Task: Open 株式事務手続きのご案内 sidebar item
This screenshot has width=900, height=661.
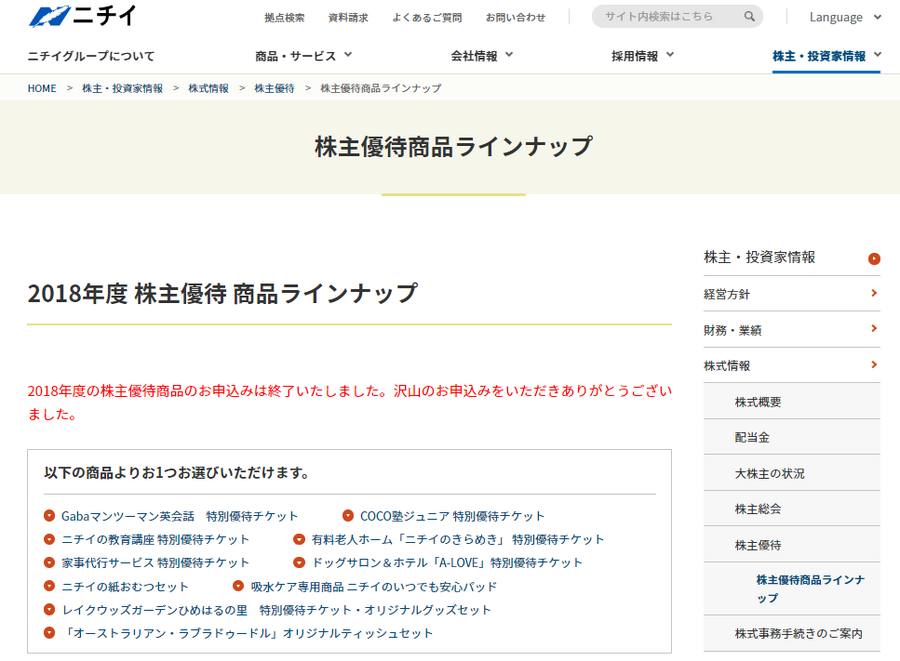Action: (x=792, y=633)
